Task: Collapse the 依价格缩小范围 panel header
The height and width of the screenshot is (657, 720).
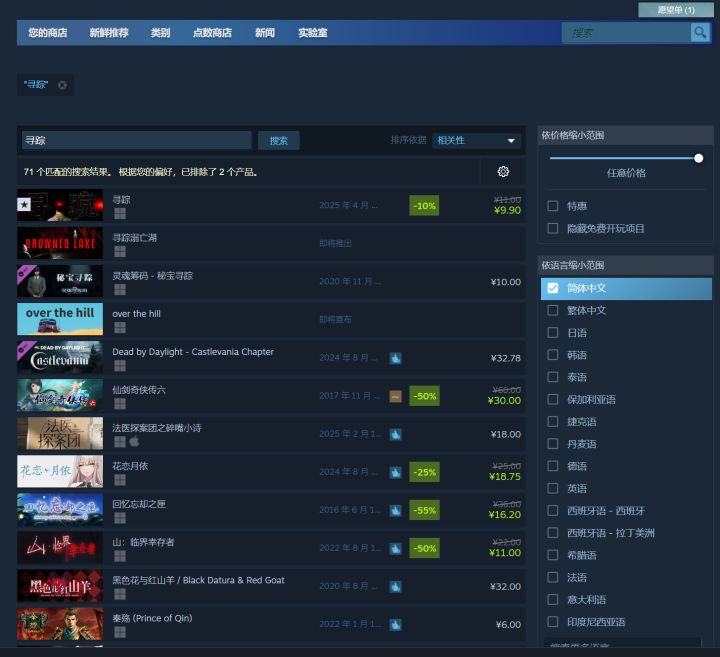Action: point(625,135)
